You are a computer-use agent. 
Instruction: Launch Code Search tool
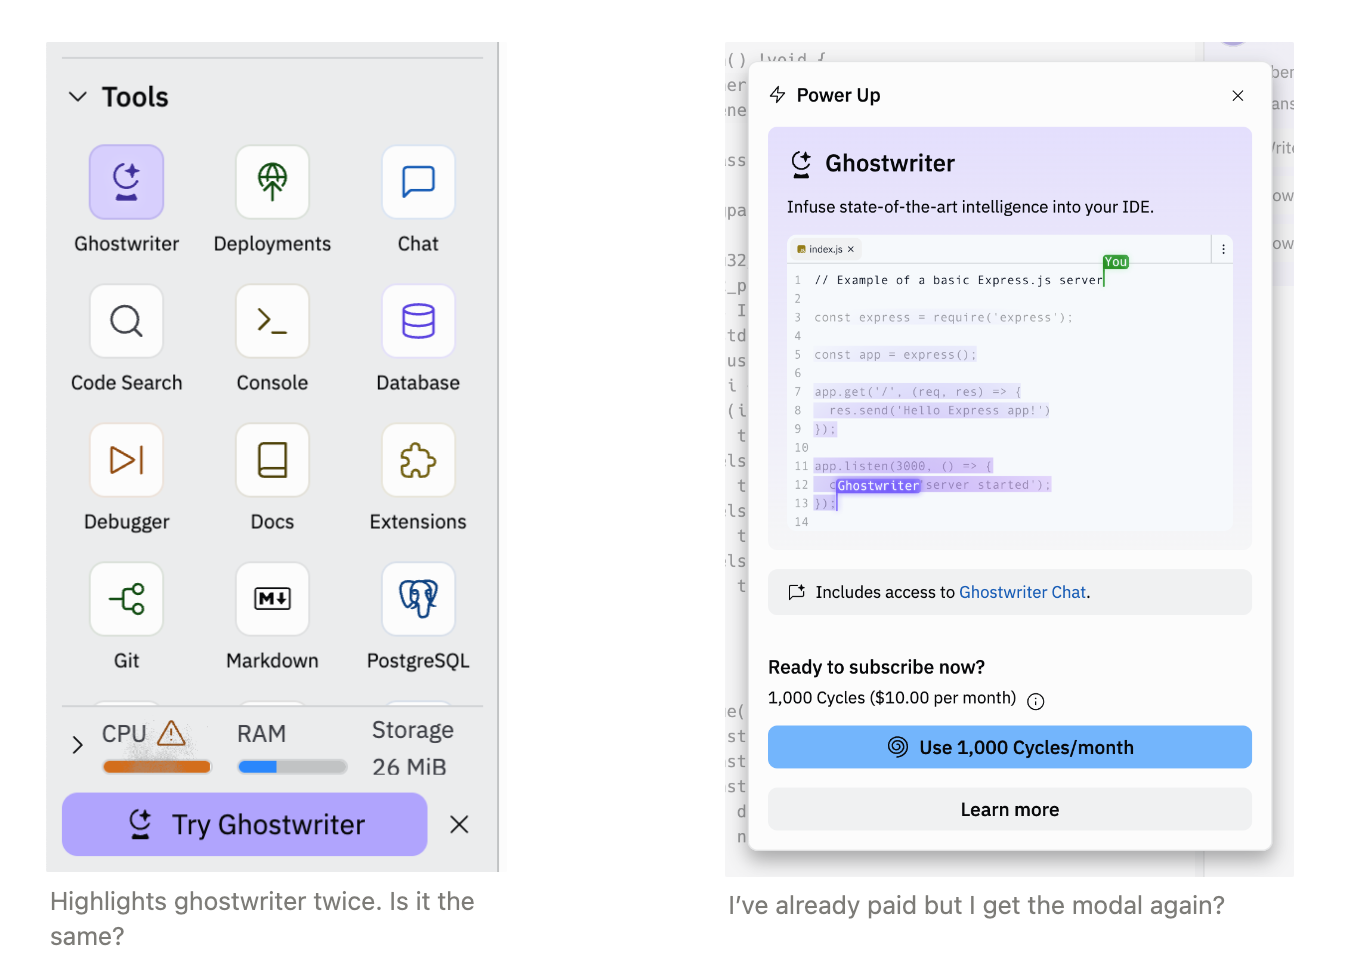[x=126, y=321]
